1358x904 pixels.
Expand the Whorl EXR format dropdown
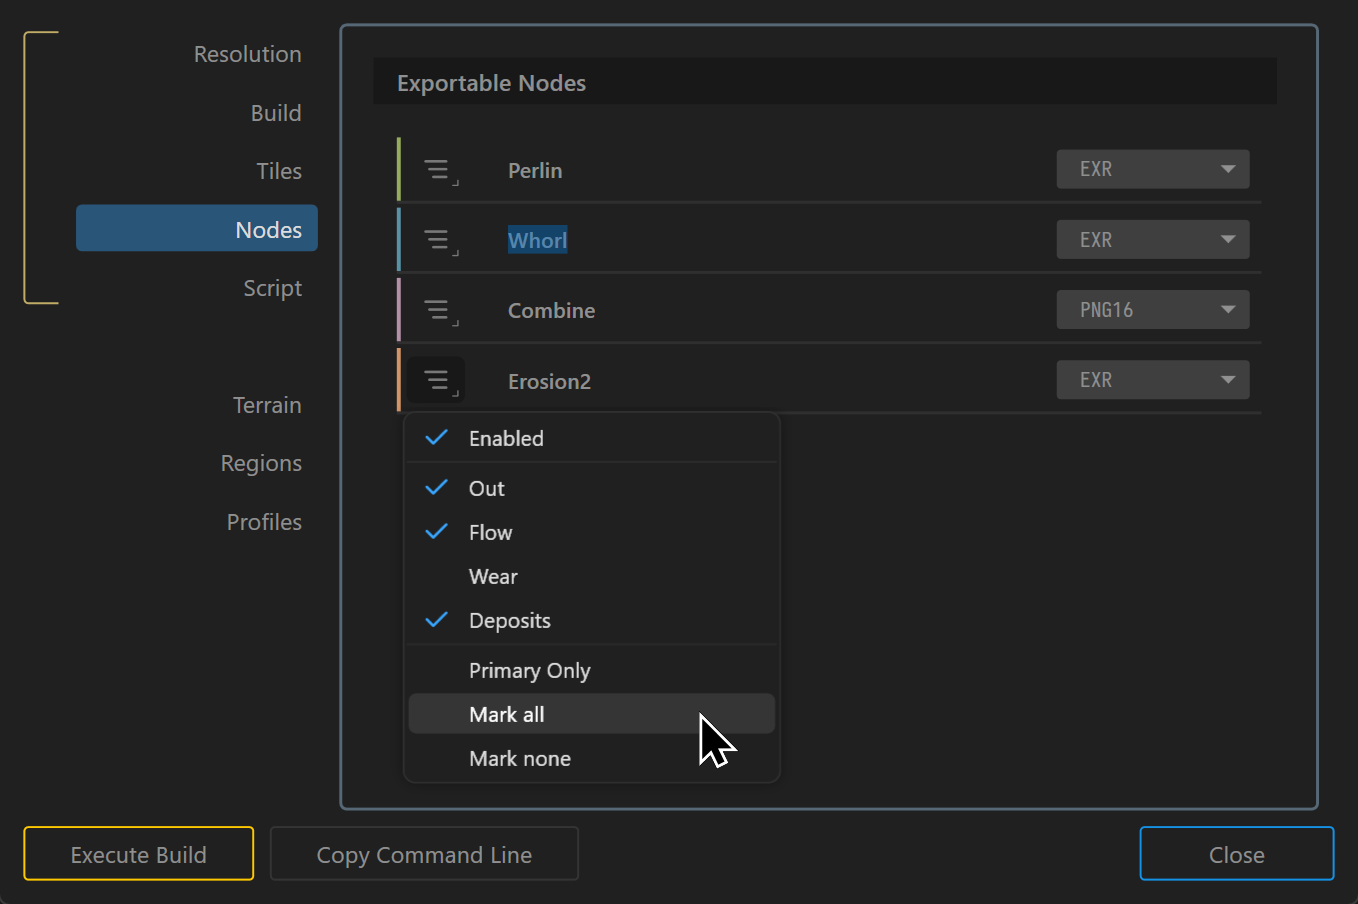click(1152, 240)
